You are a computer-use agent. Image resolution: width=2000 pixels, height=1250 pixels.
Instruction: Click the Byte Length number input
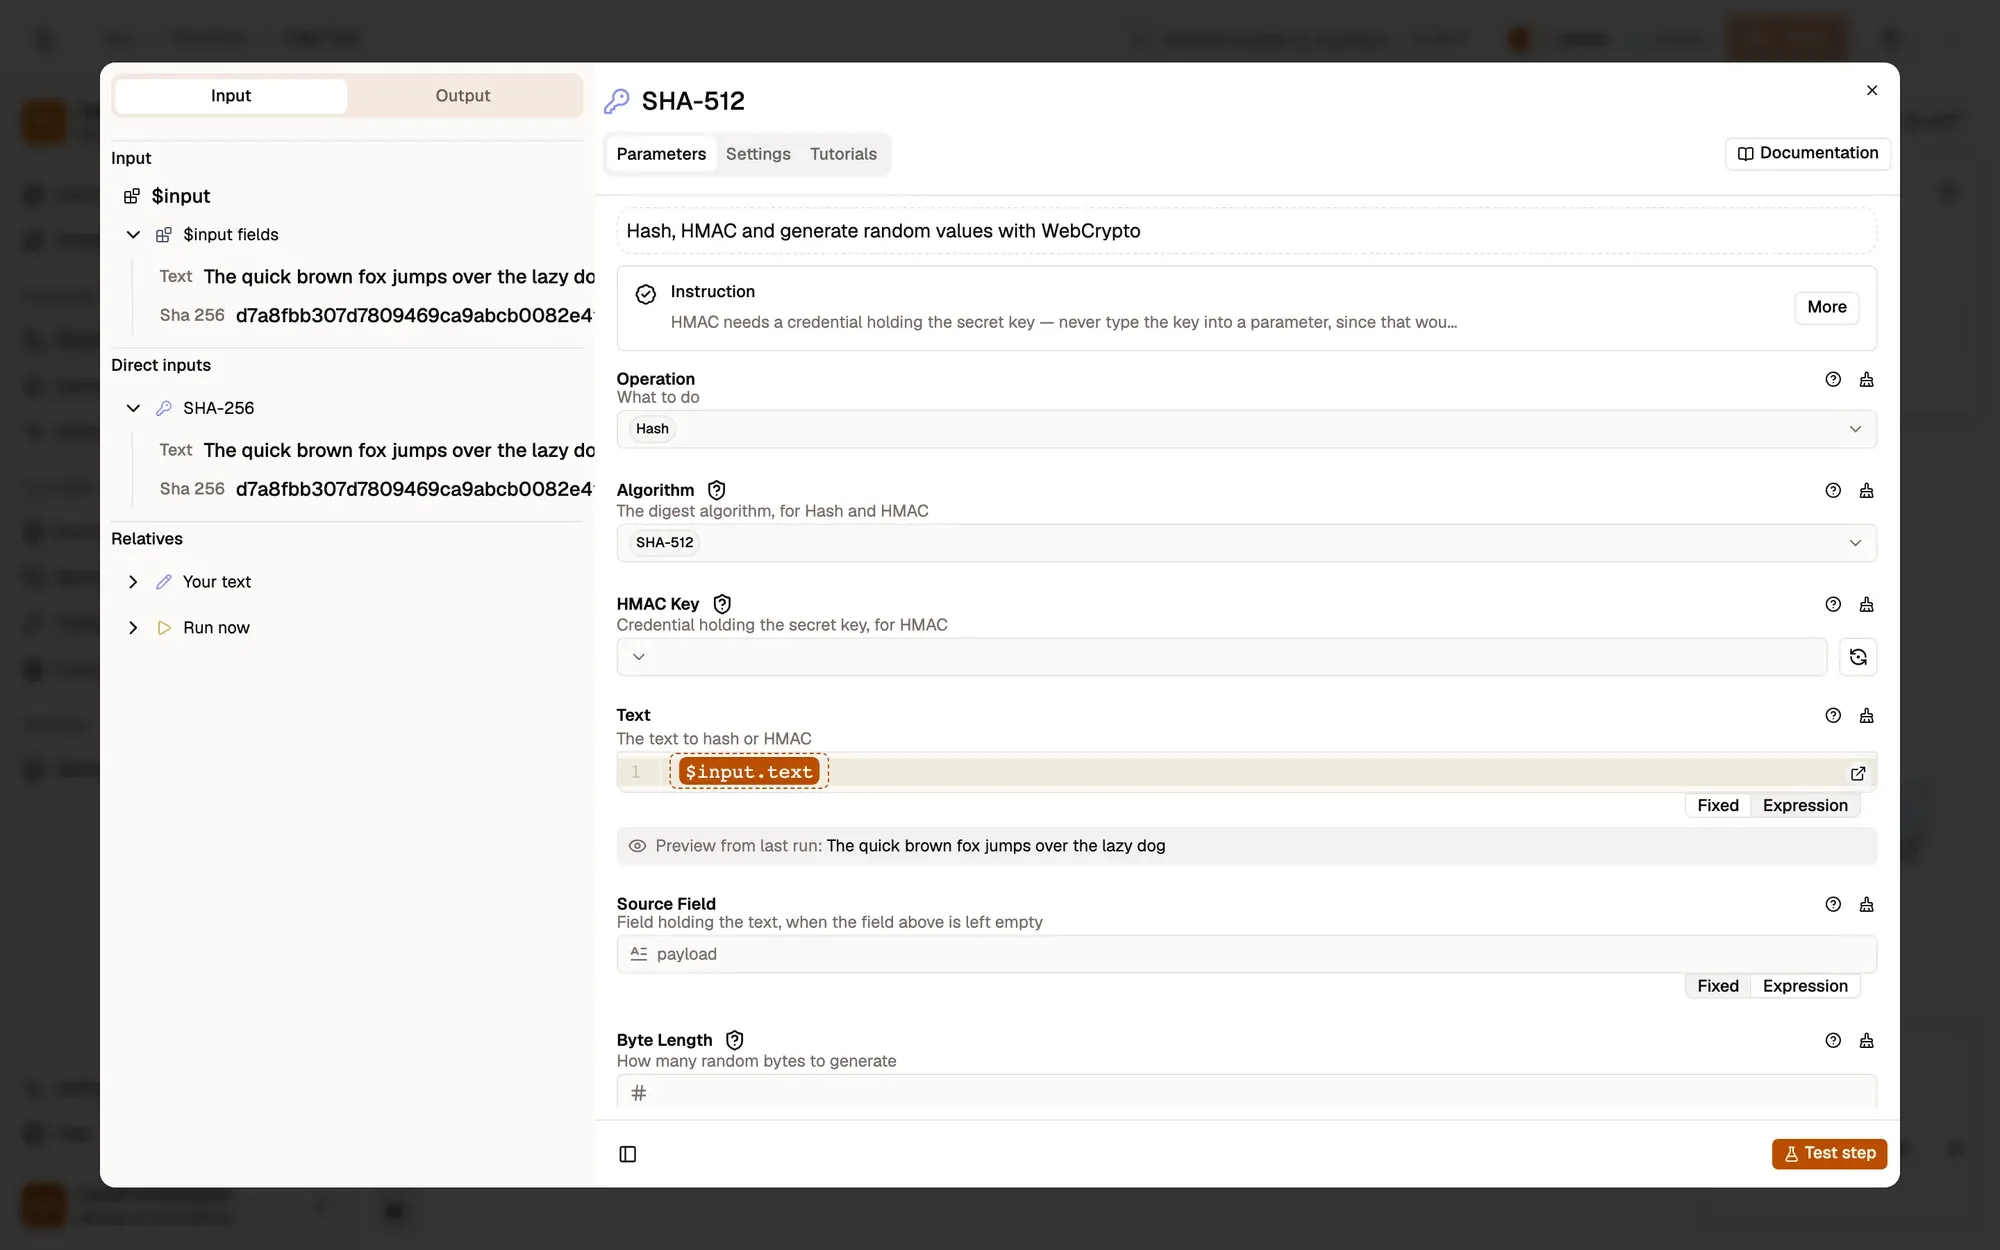(1246, 1092)
